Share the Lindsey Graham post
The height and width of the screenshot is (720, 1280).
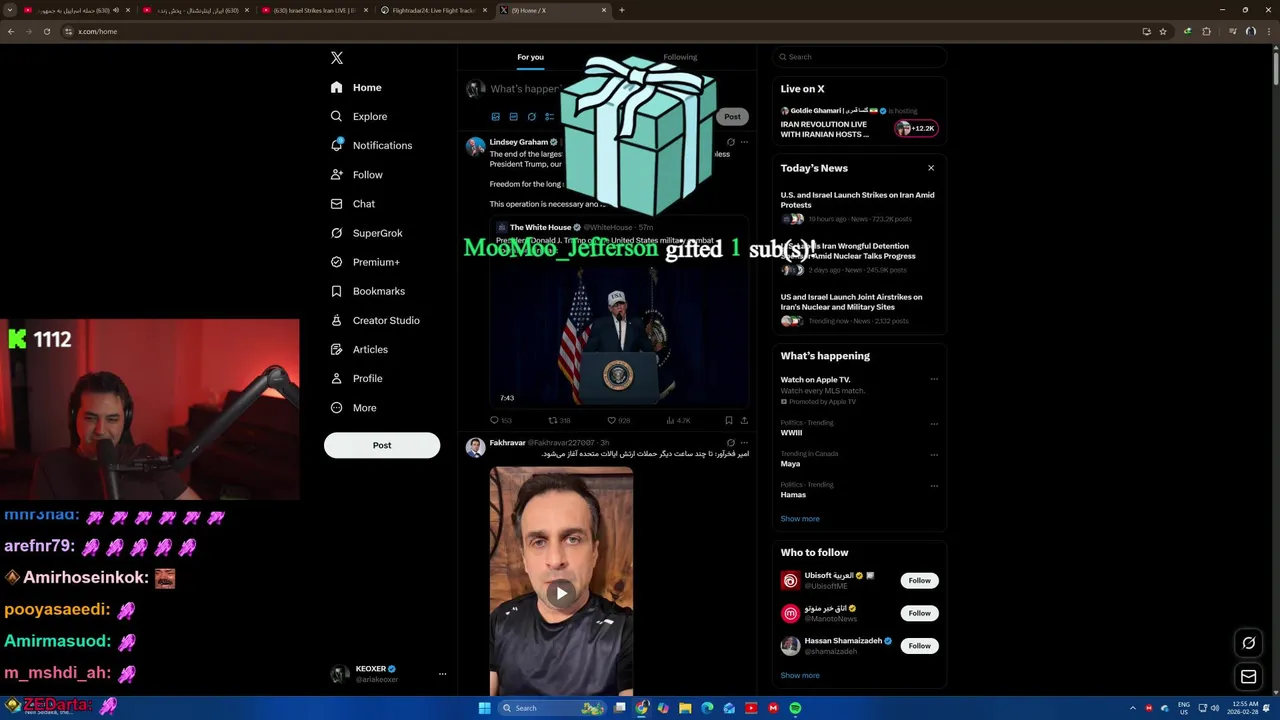(744, 421)
